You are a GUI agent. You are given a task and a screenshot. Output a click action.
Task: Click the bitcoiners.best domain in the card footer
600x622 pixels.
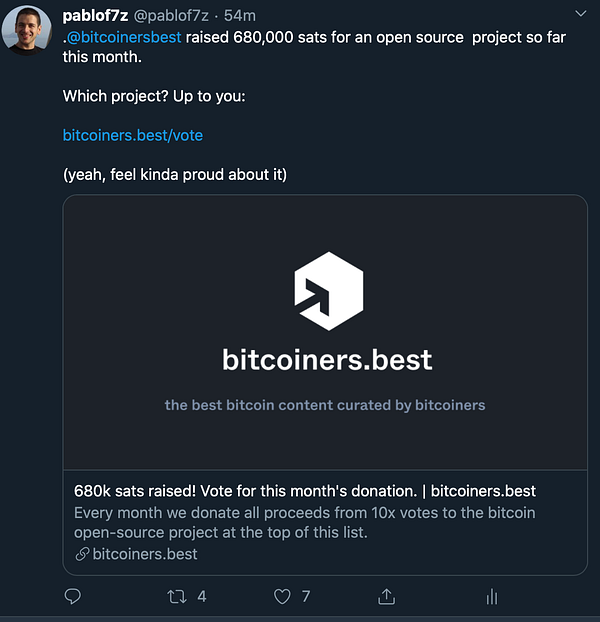click(145, 554)
